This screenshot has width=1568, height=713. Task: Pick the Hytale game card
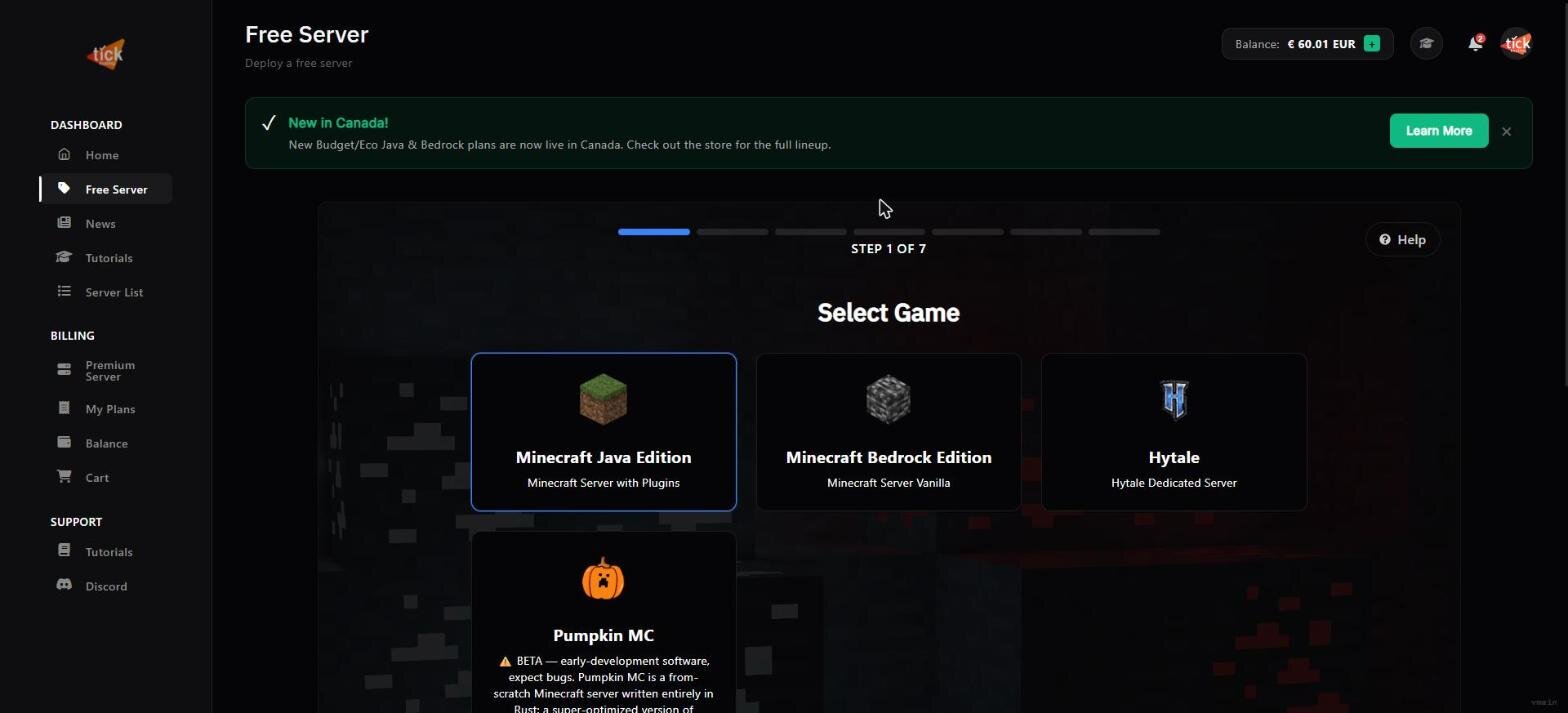pos(1174,432)
